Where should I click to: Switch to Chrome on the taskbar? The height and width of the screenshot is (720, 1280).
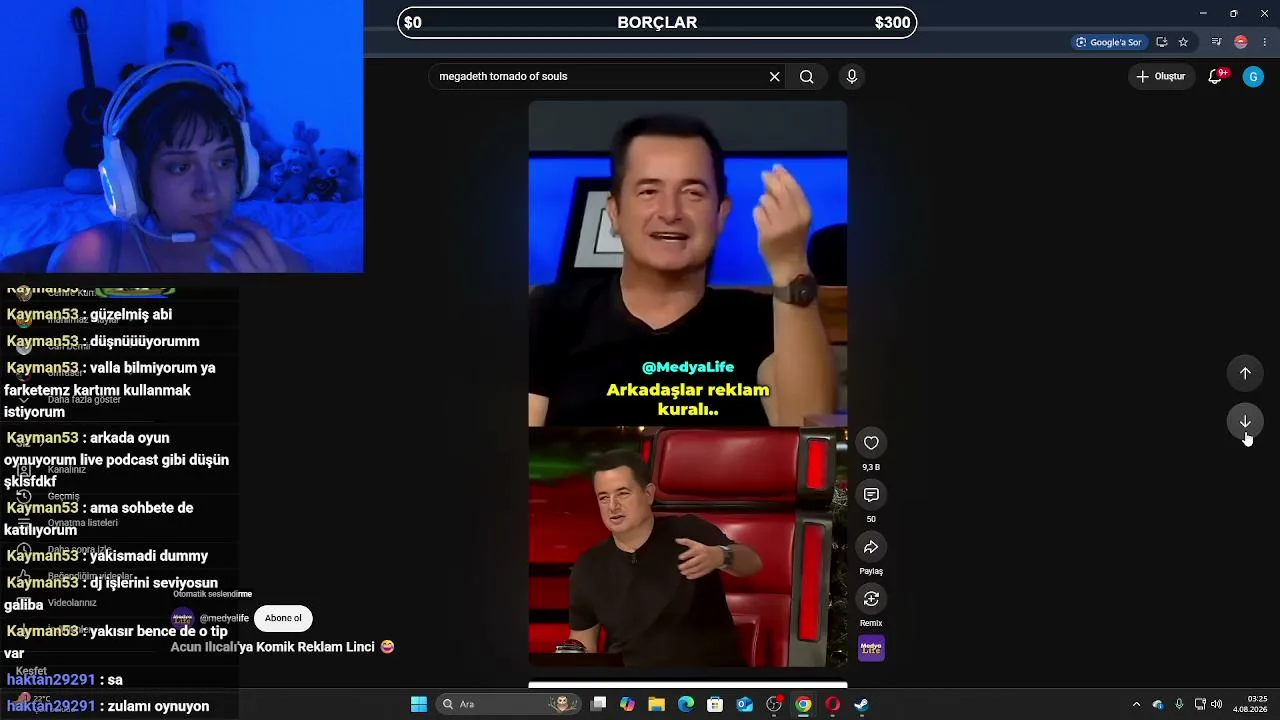[803, 704]
